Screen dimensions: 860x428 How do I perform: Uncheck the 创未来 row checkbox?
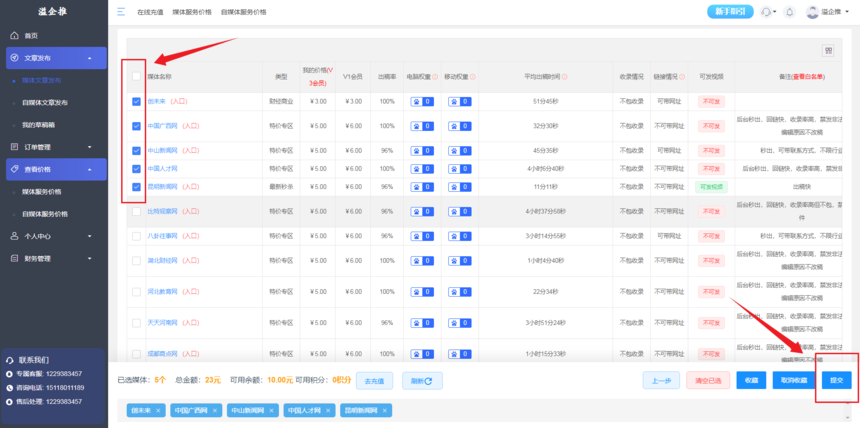tap(137, 102)
